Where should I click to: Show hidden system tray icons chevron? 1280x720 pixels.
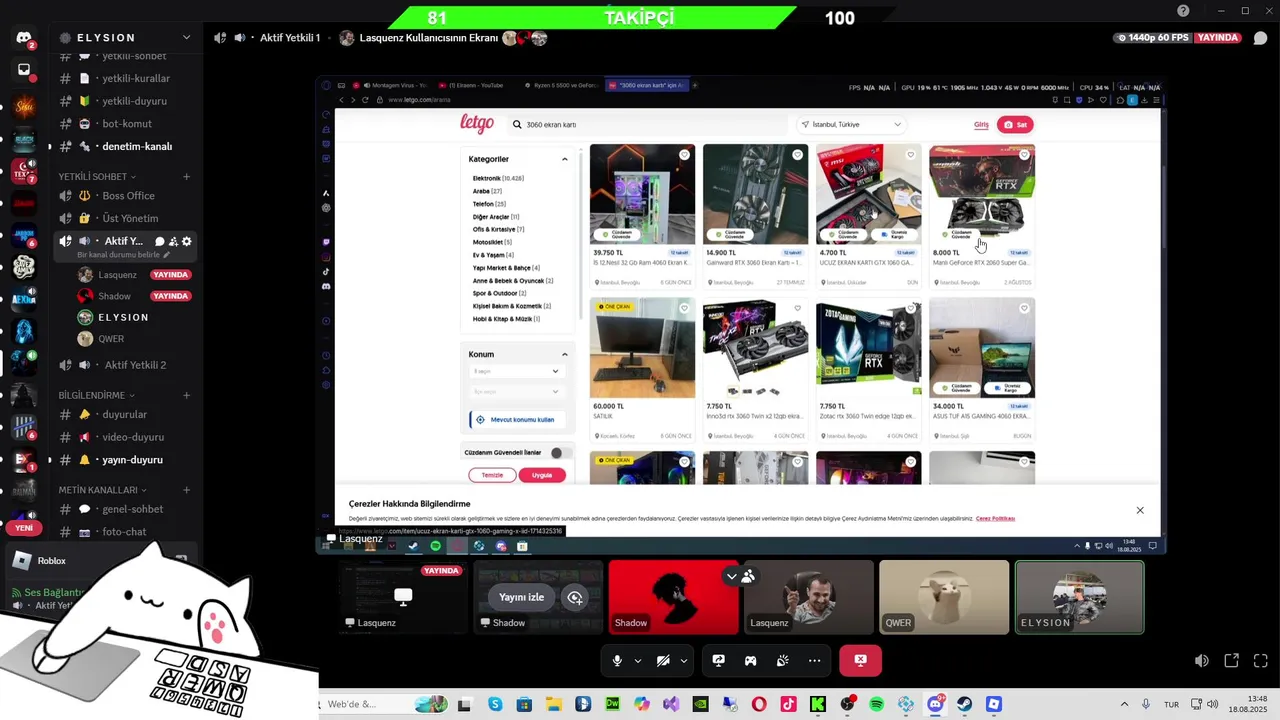[x=1124, y=704]
